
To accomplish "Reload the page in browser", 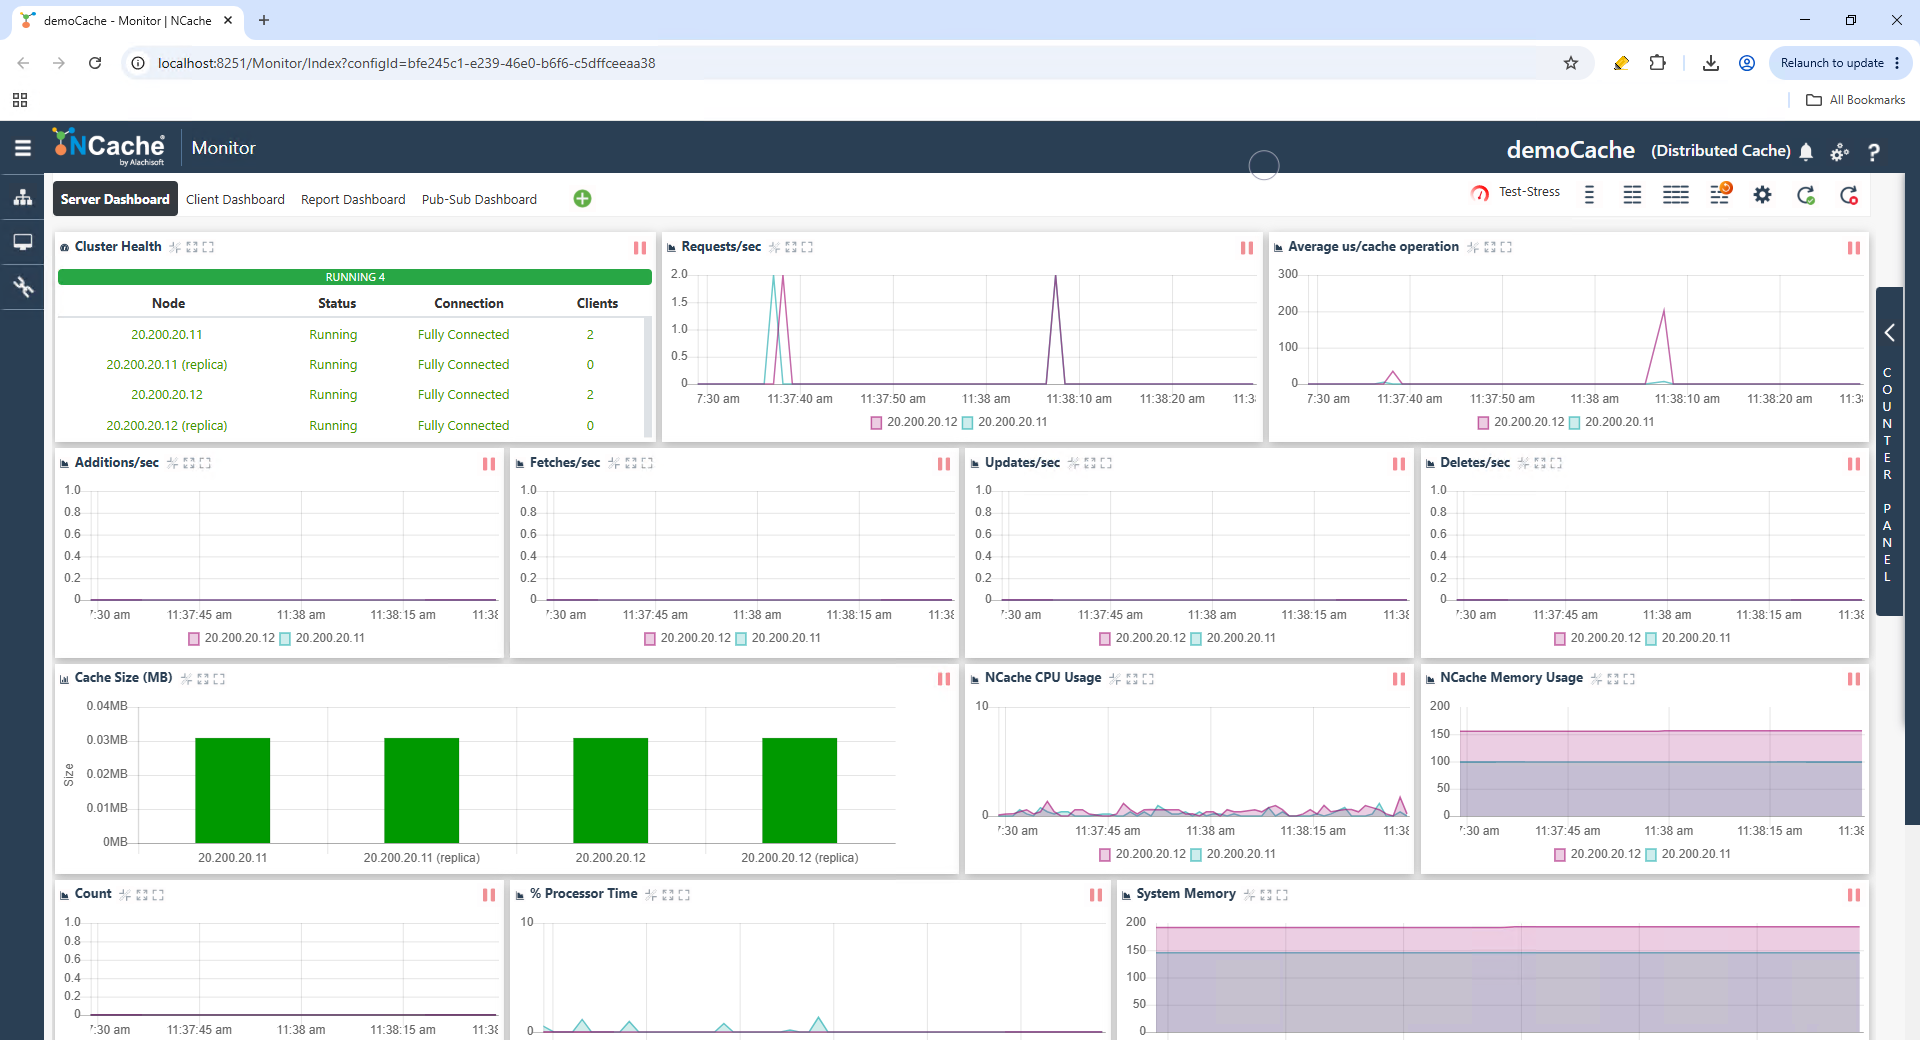I will 95,63.
